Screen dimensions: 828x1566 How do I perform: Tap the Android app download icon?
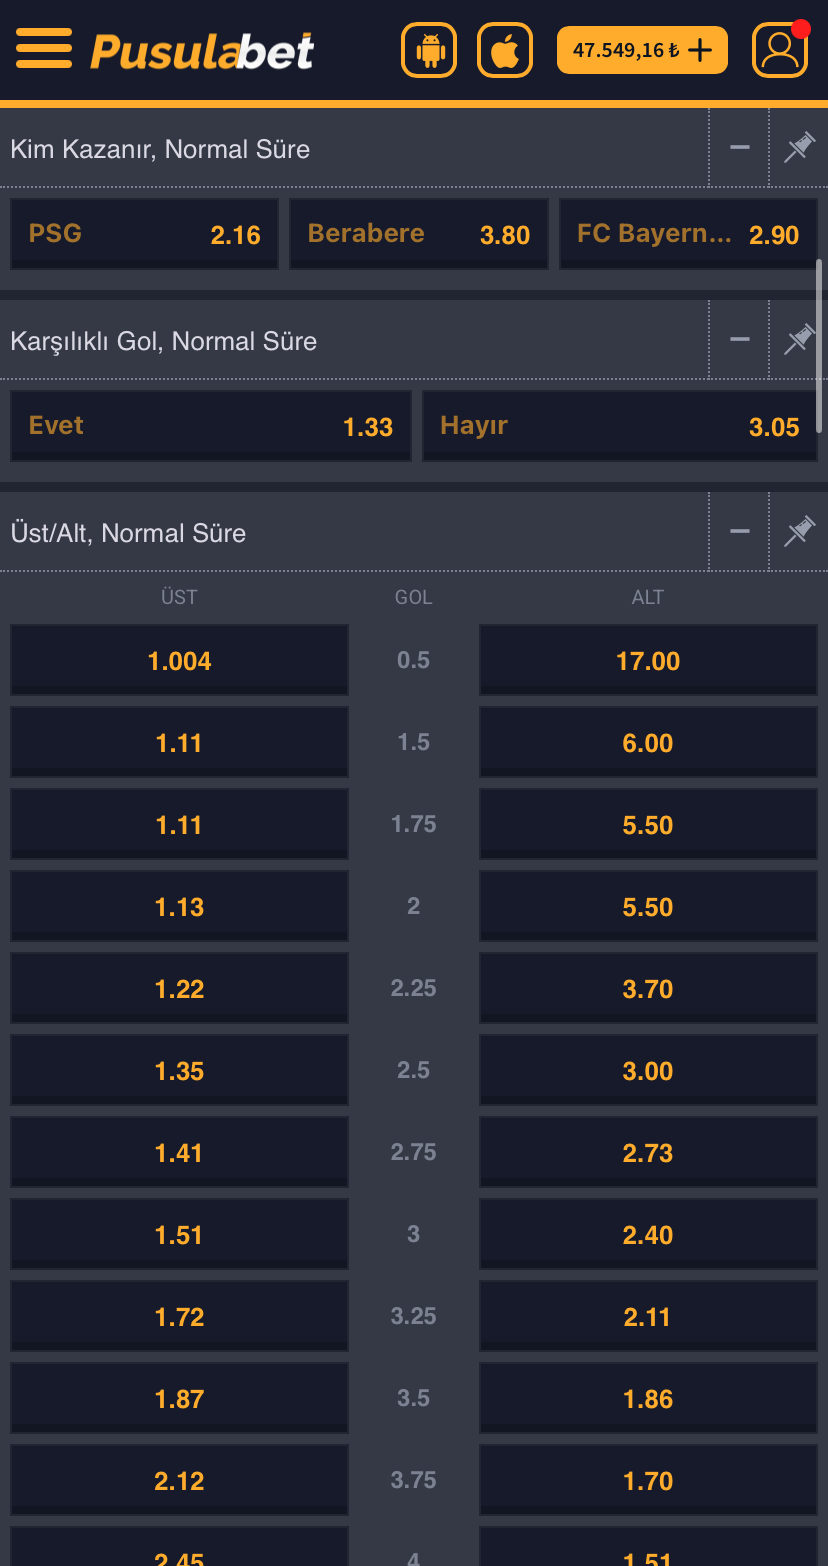point(429,50)
